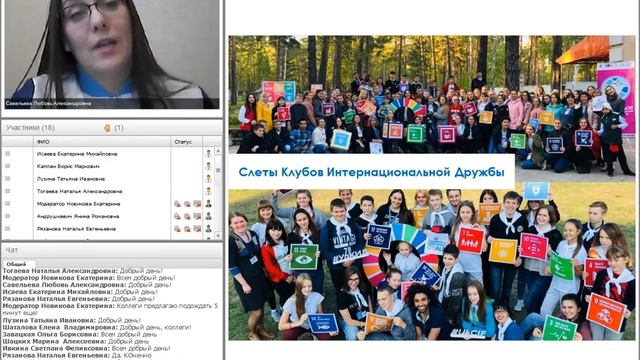Click the bottom group photo on slide
Image resolution: width=640 pixels, height=360 pixels.
(432, 264)
